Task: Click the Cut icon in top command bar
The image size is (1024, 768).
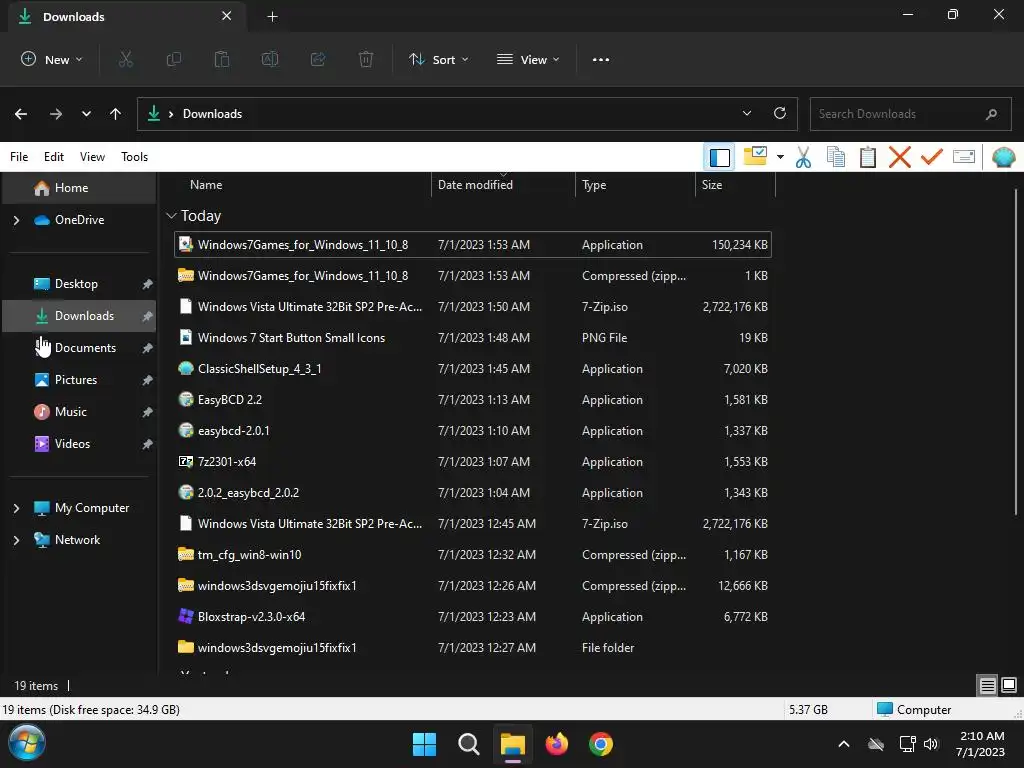Action: click(x=125, y=59)
